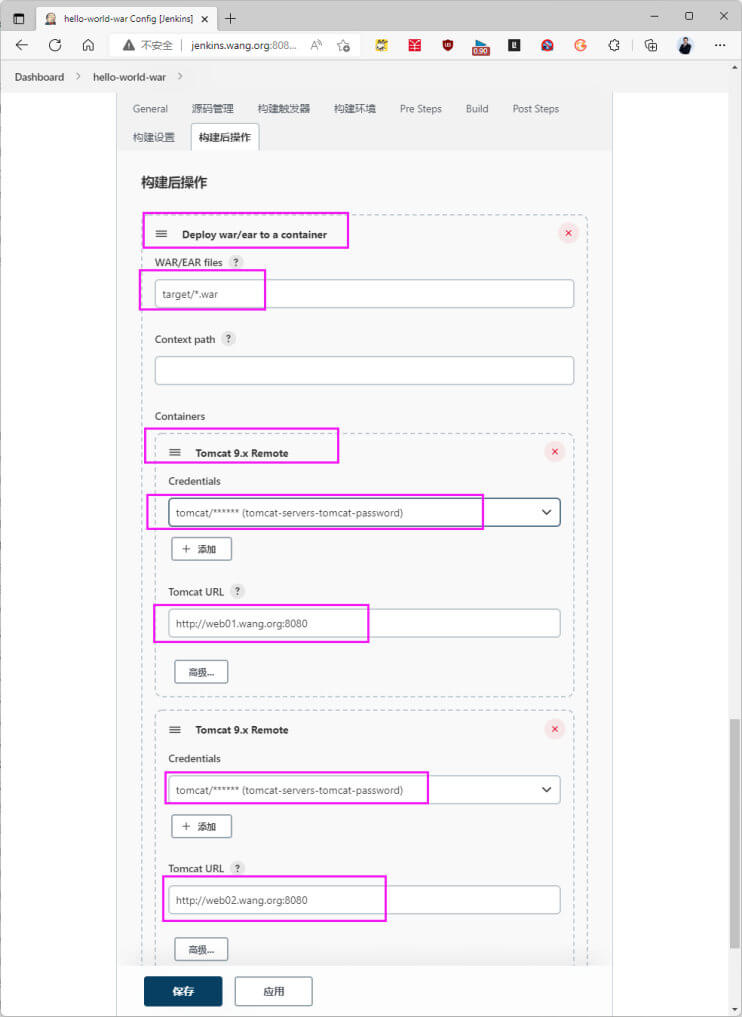This screenshot has height=1017, width=742.
Task: Remove the Deploy war/ear post-build action
Action: pos(568,233)
